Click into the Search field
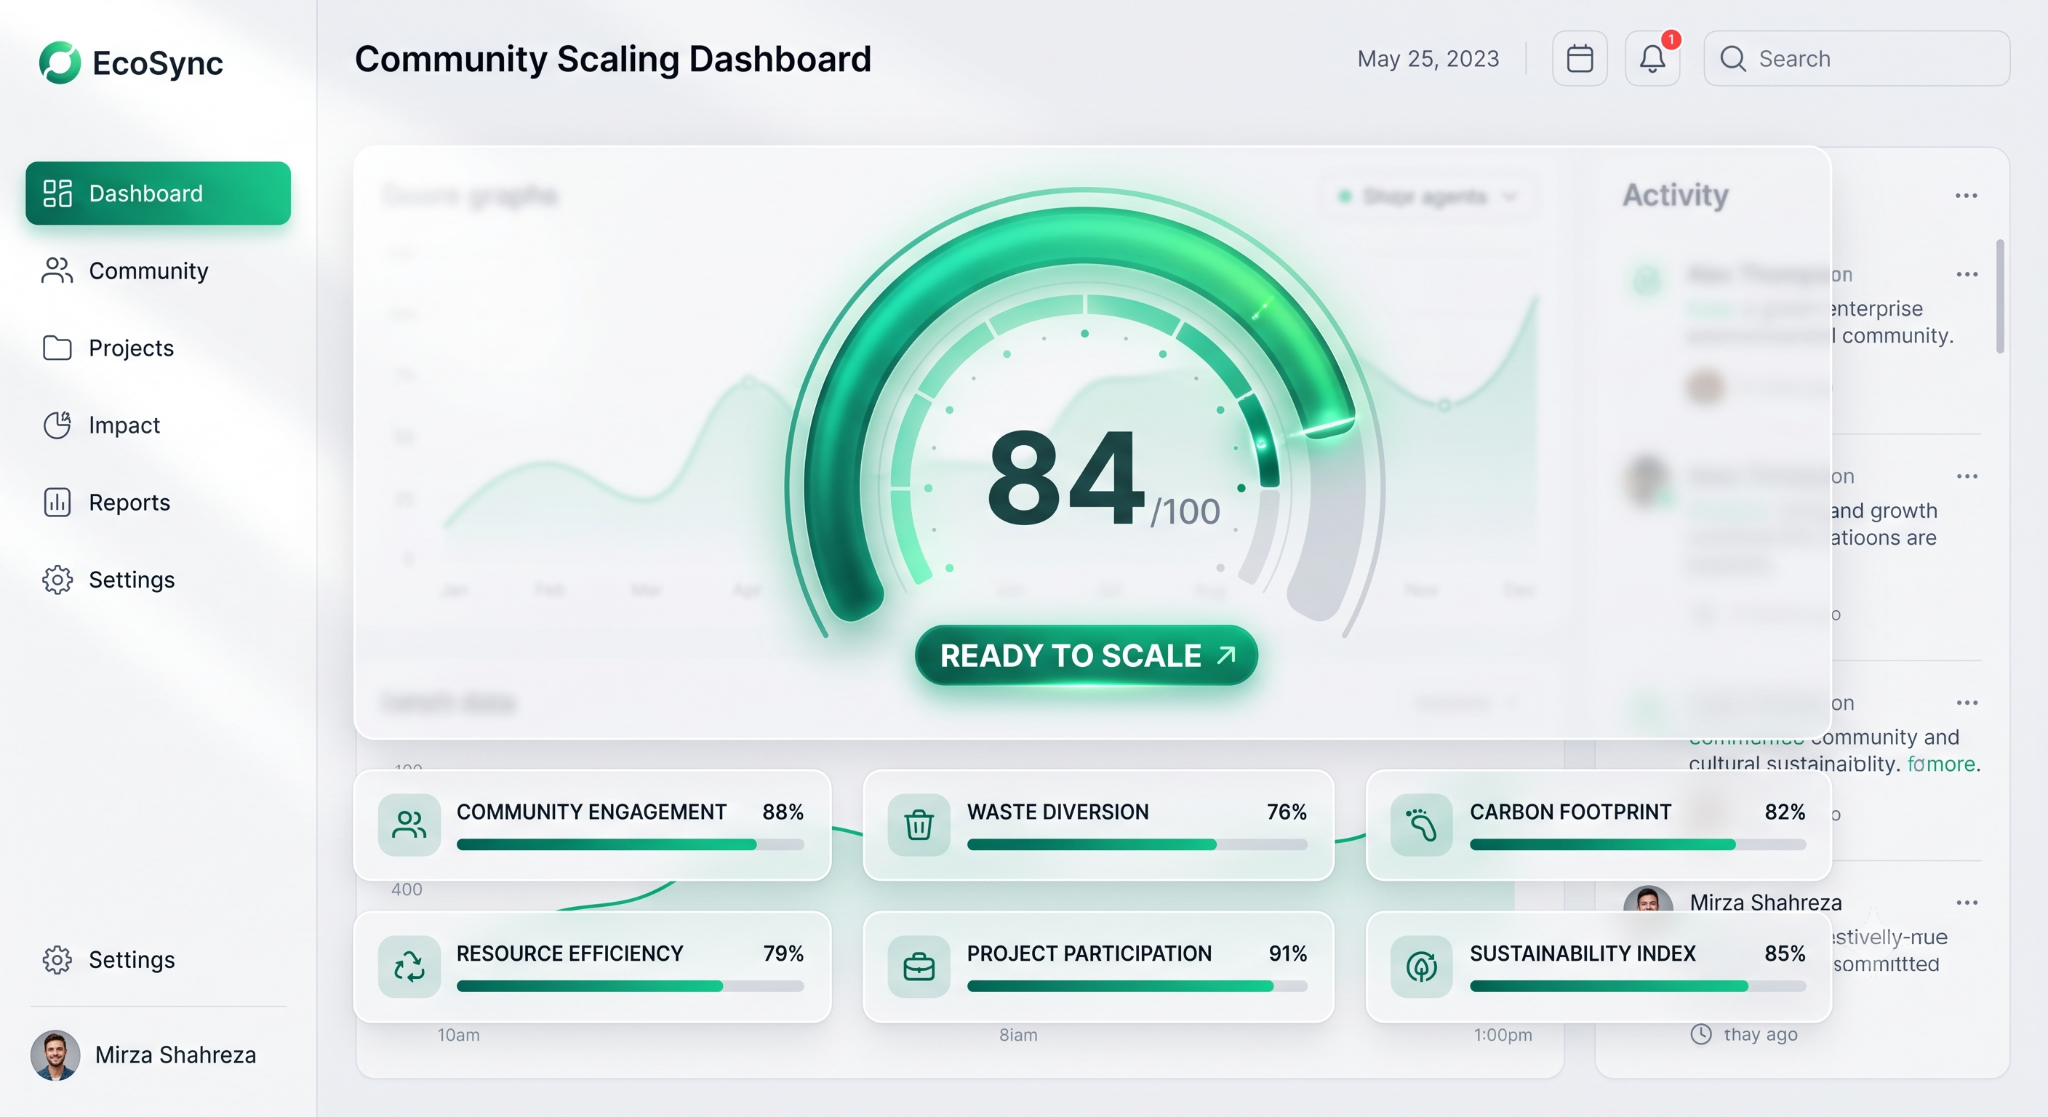The height and width of the screenshot is (1117, 2048). pyautogui.click(x=1857, y=58)
